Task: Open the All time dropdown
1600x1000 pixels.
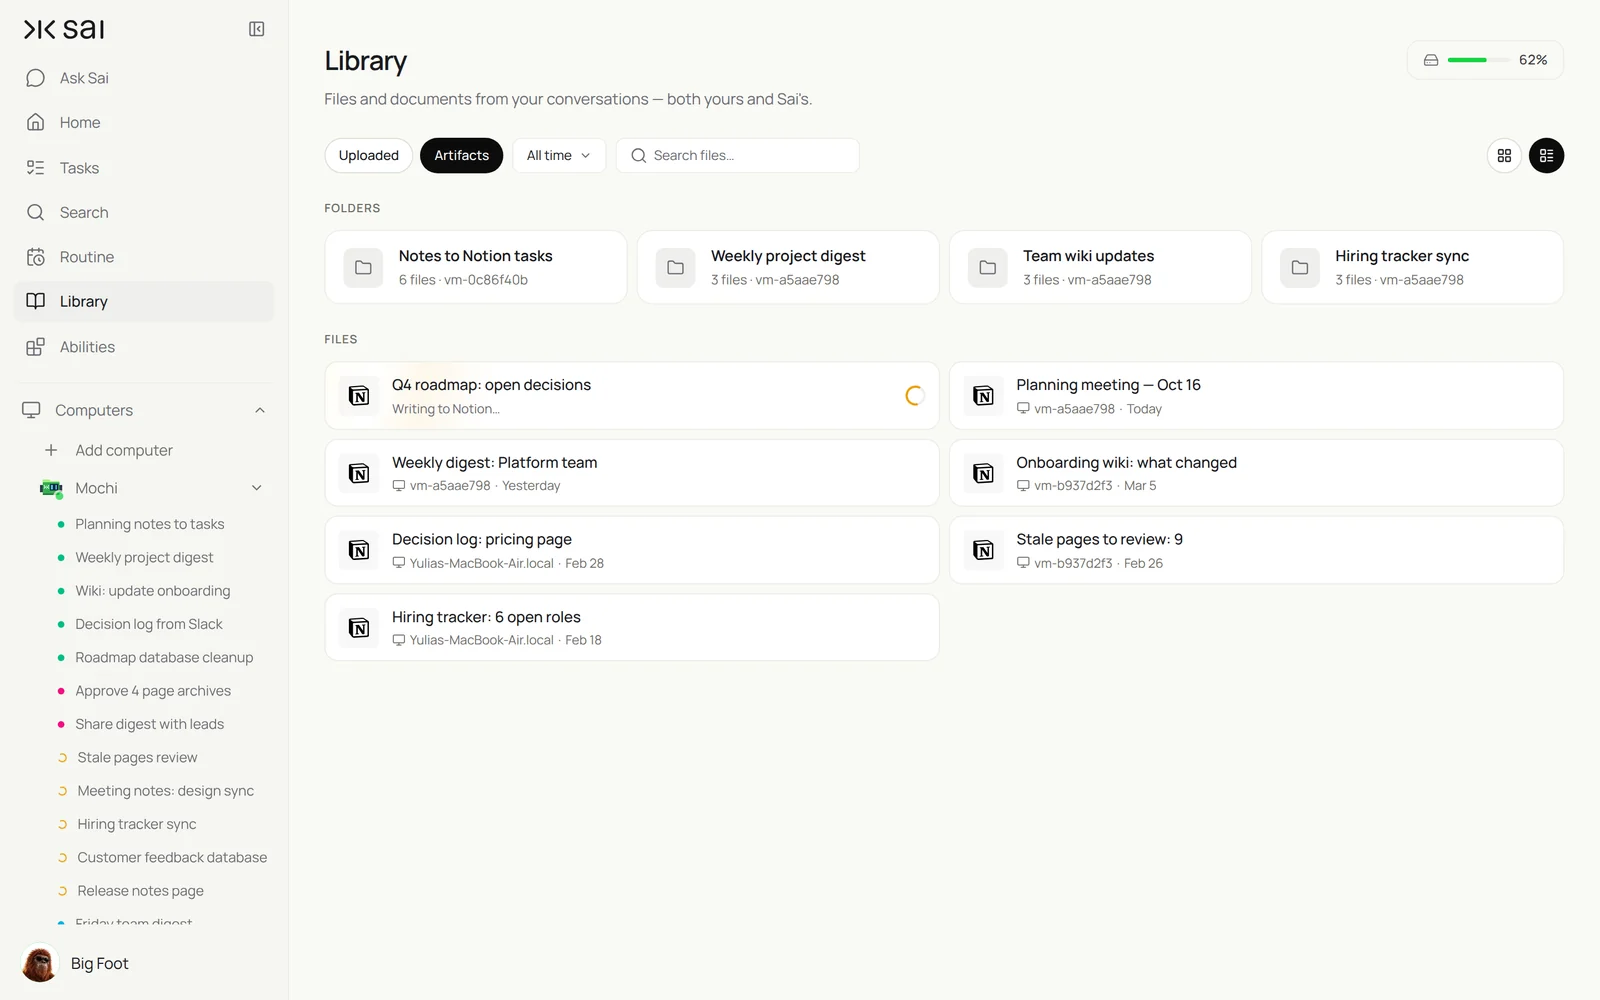Action: [x=559, y=155]
